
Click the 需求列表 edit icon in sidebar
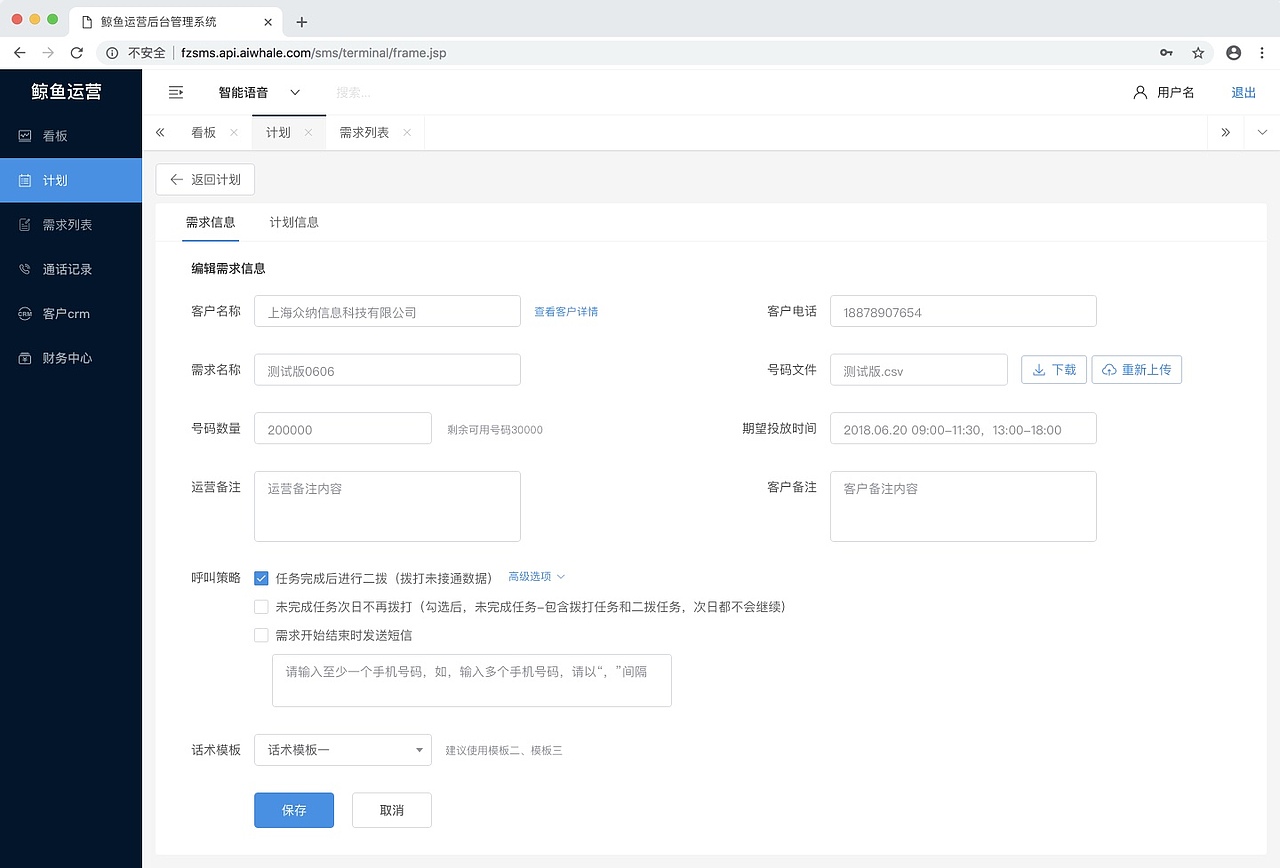pos(25,225)
